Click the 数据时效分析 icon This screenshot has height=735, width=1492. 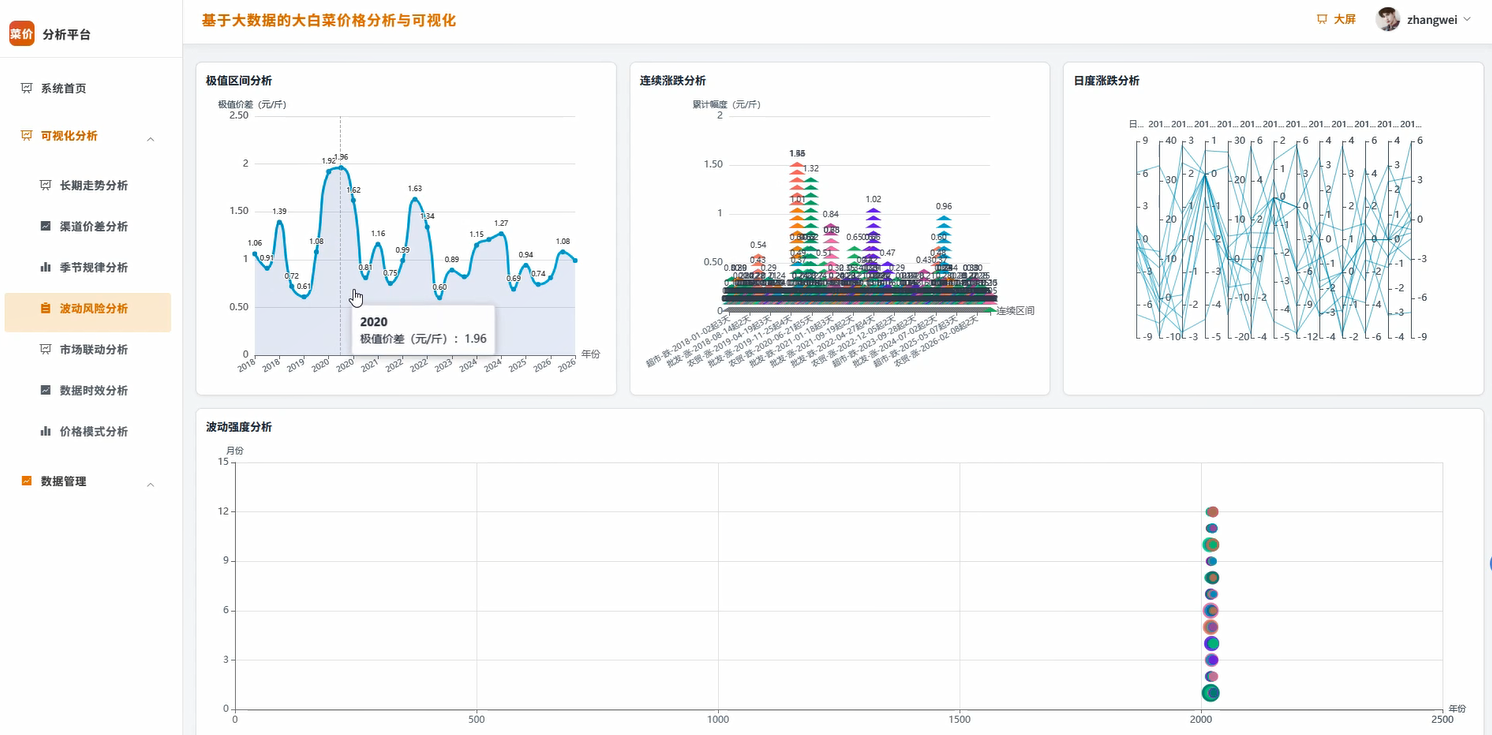pyautogui.click(x=45, y=390)
